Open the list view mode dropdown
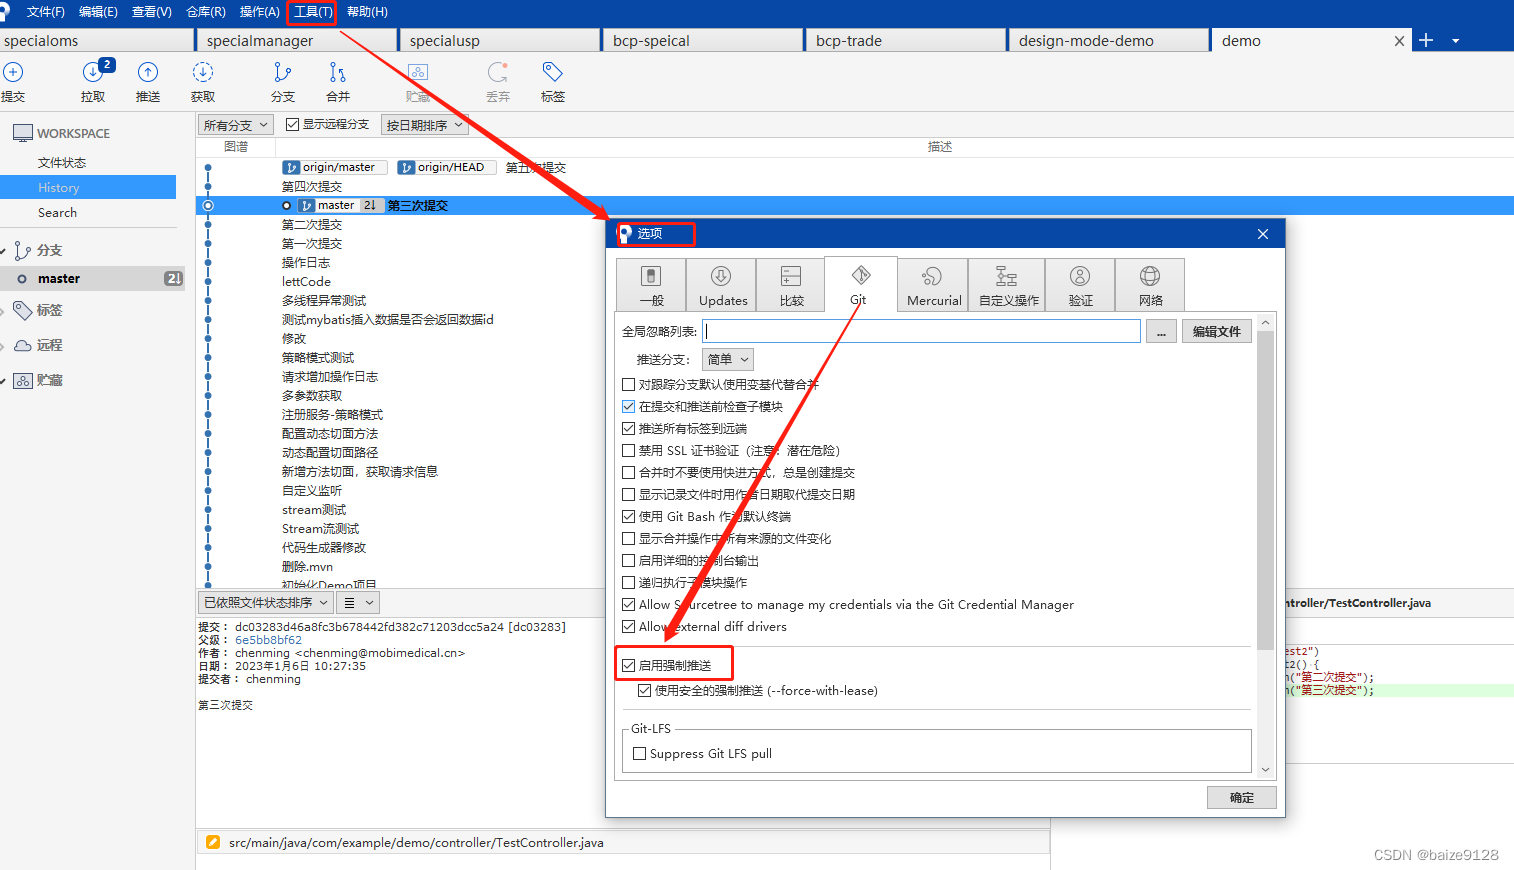1514x870 pixels. pyautogui.click(x=358, y=602)
